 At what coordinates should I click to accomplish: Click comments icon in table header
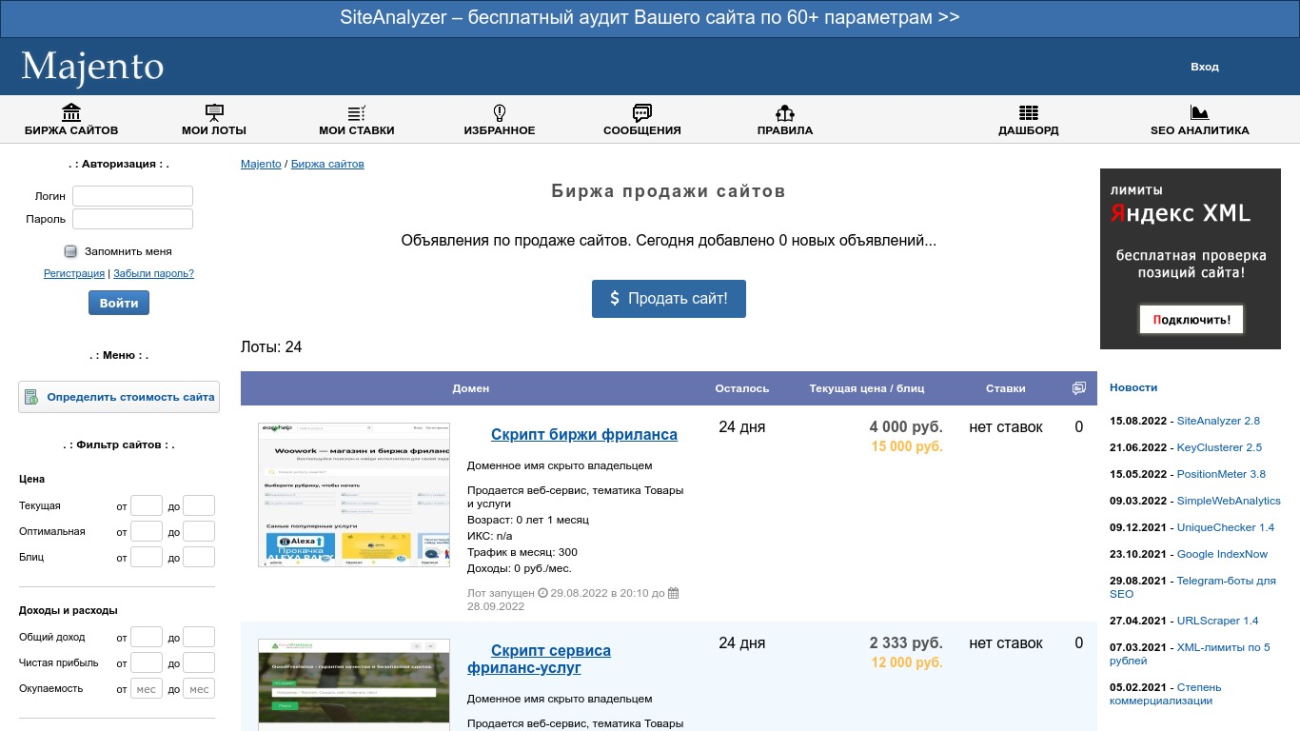point(1079,388)
